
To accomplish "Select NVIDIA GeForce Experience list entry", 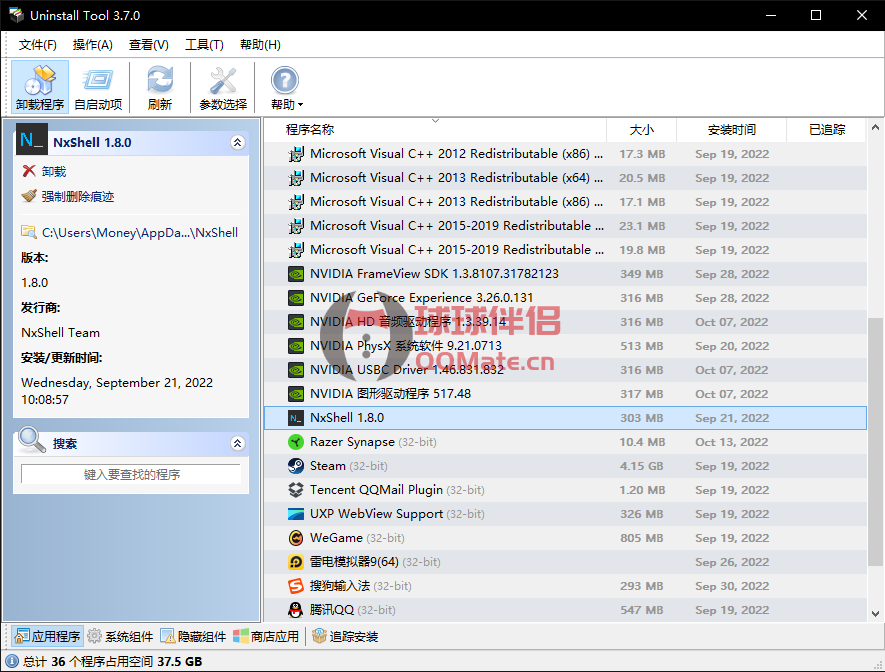I will point(421,298).
